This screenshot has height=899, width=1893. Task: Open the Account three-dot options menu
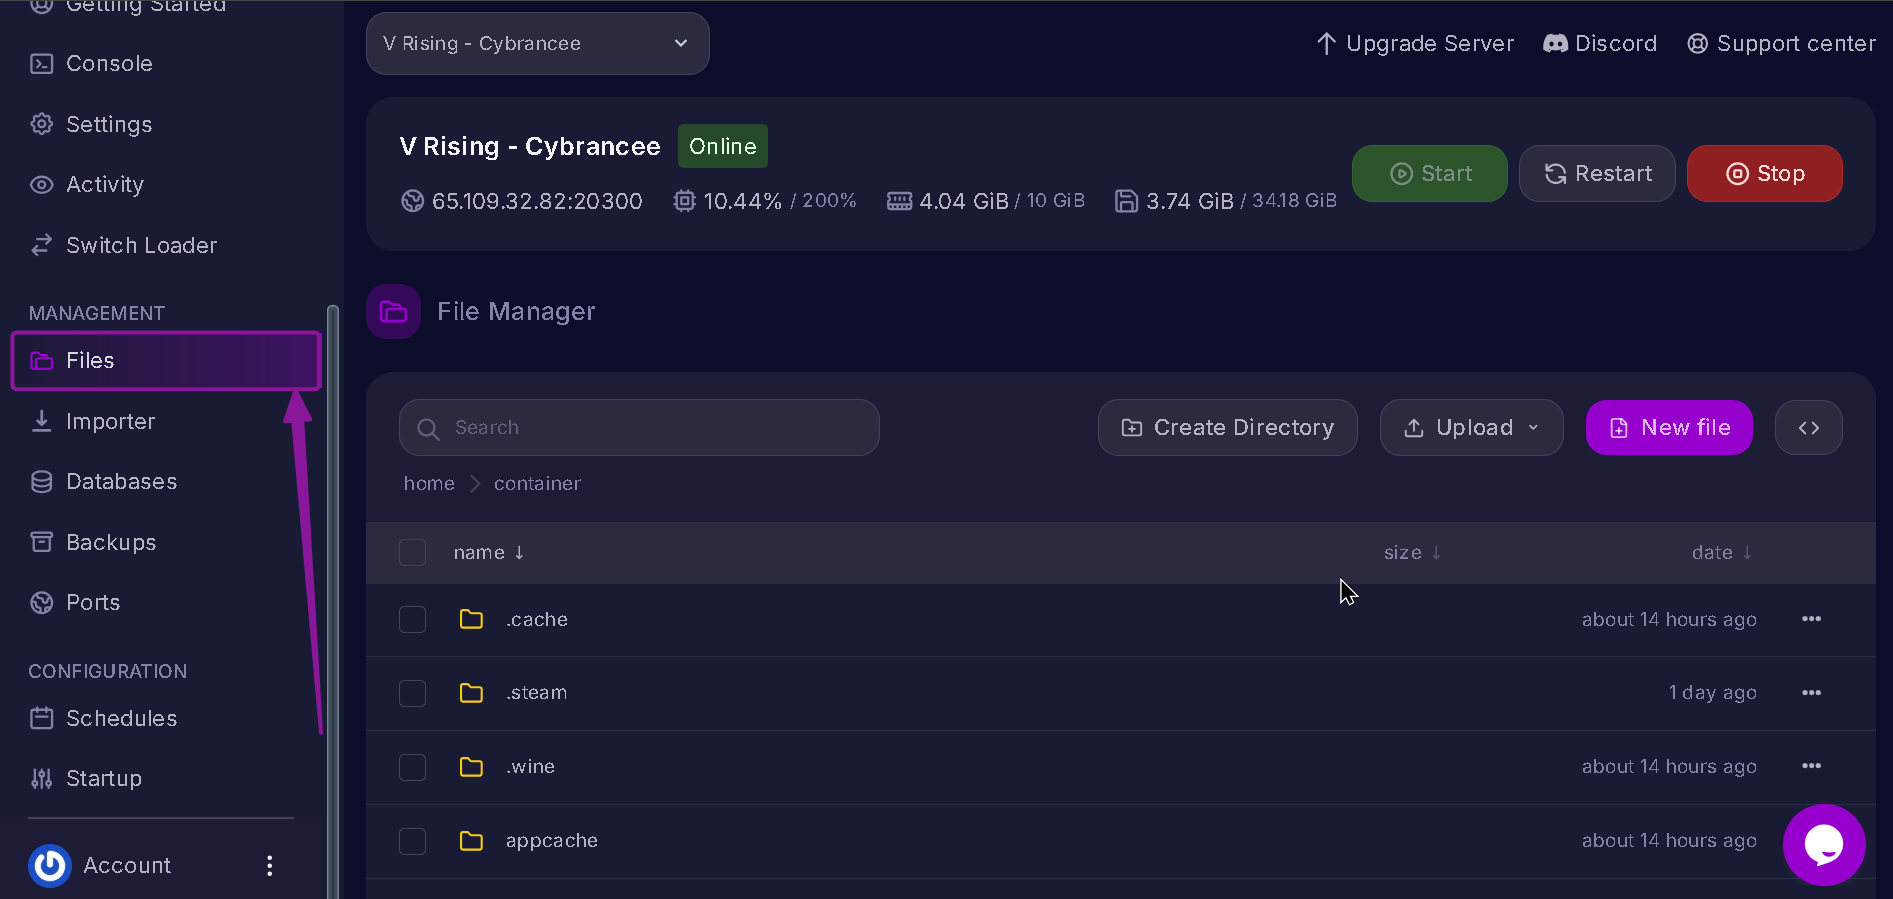[269, 866]
